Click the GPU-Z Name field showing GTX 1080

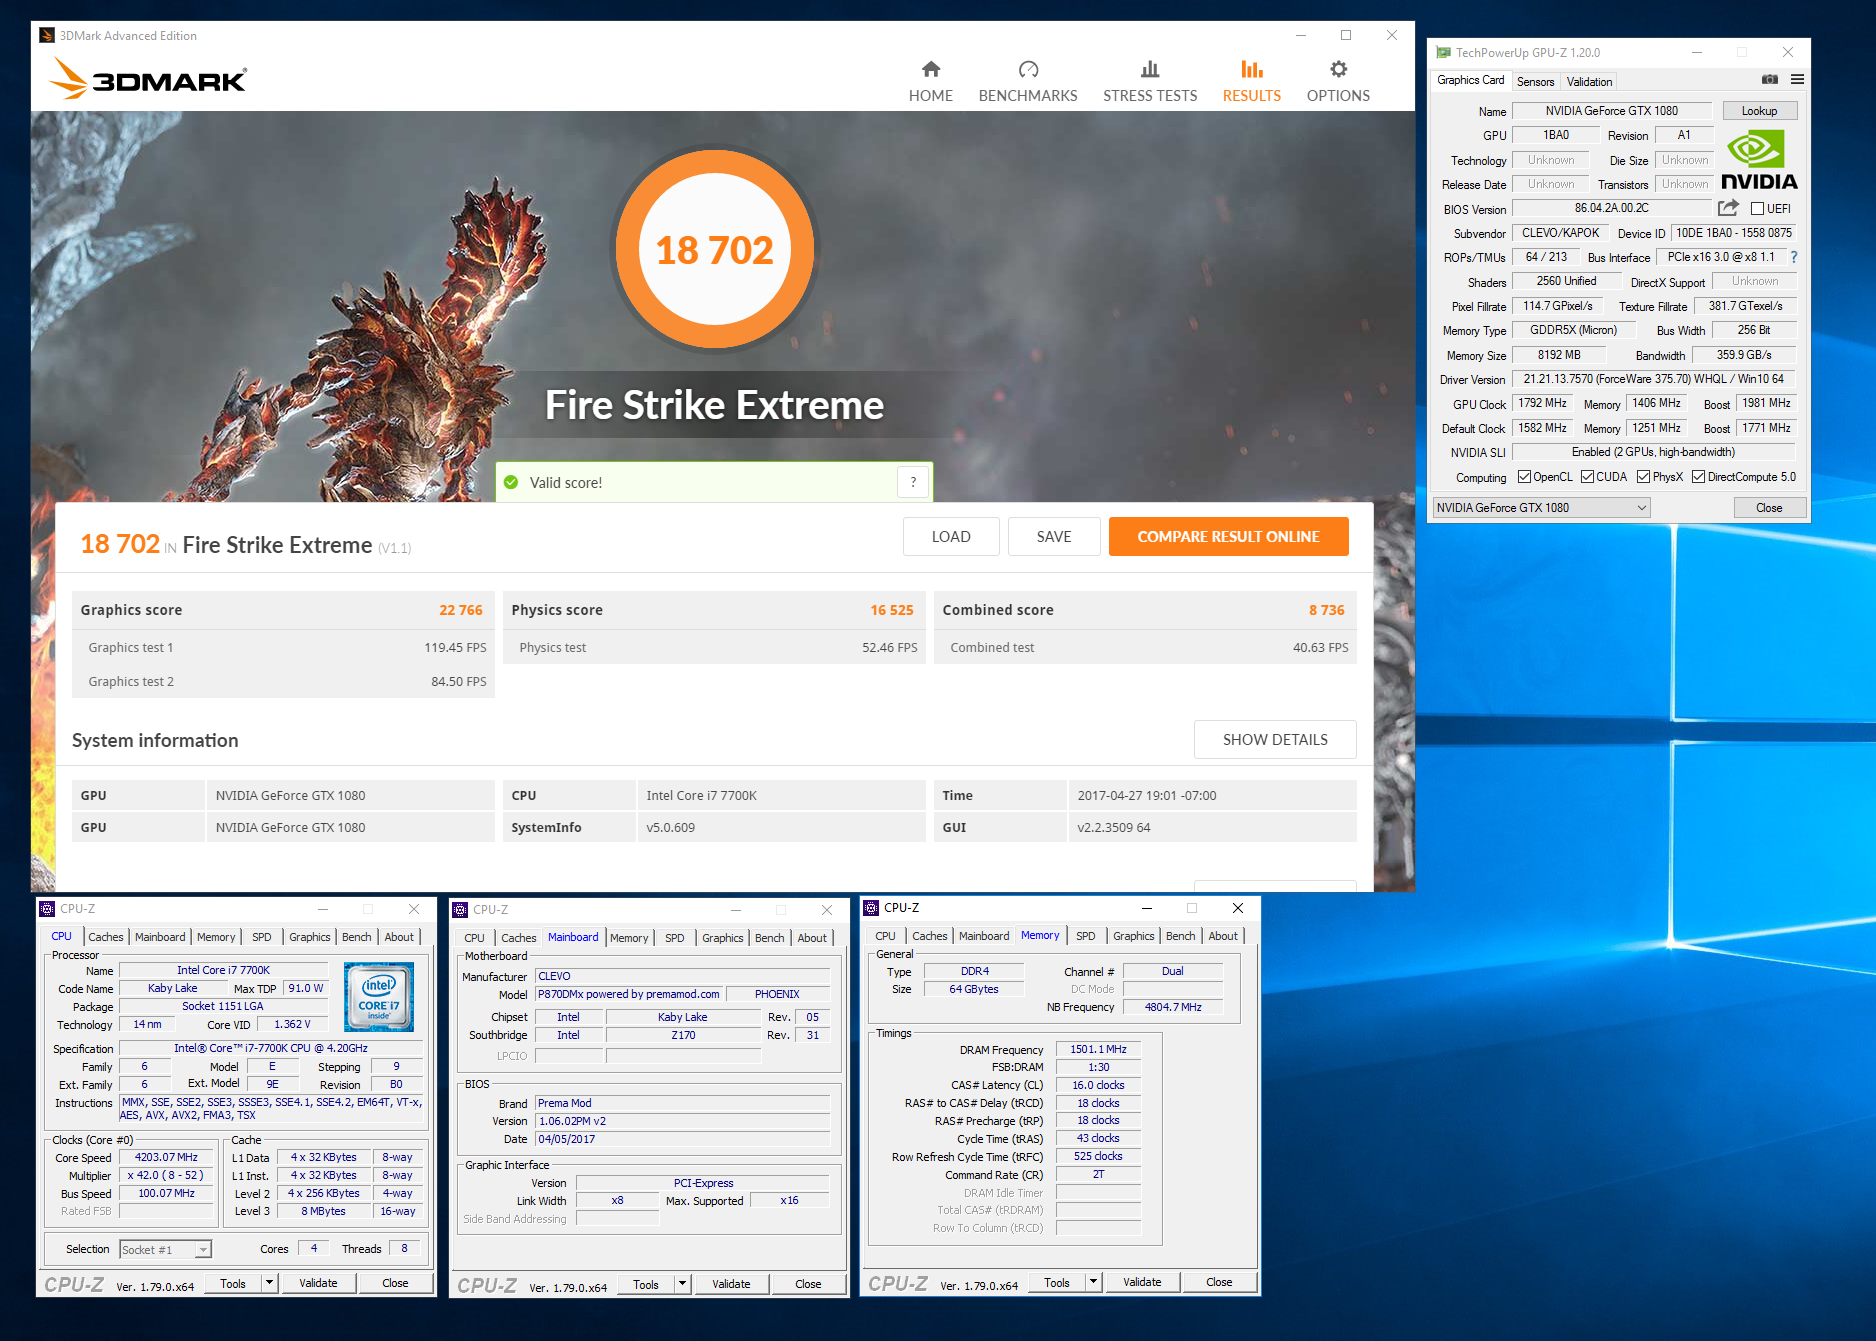1612,111
